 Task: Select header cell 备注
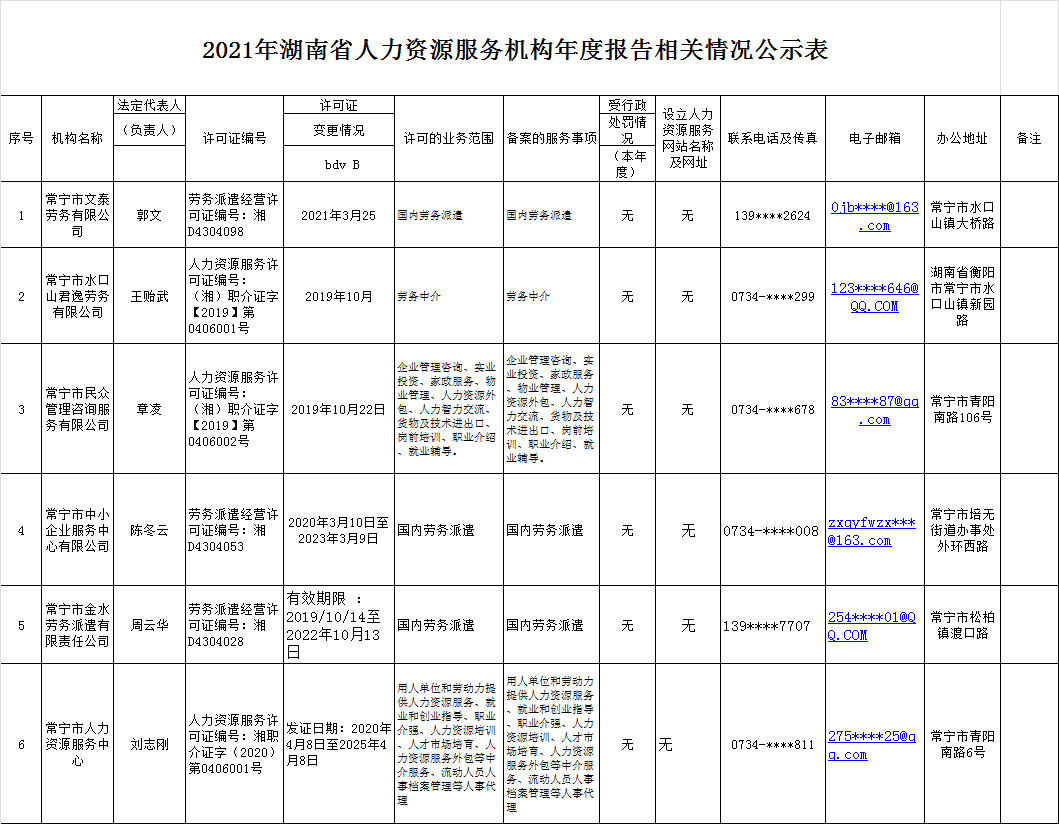1029,138
